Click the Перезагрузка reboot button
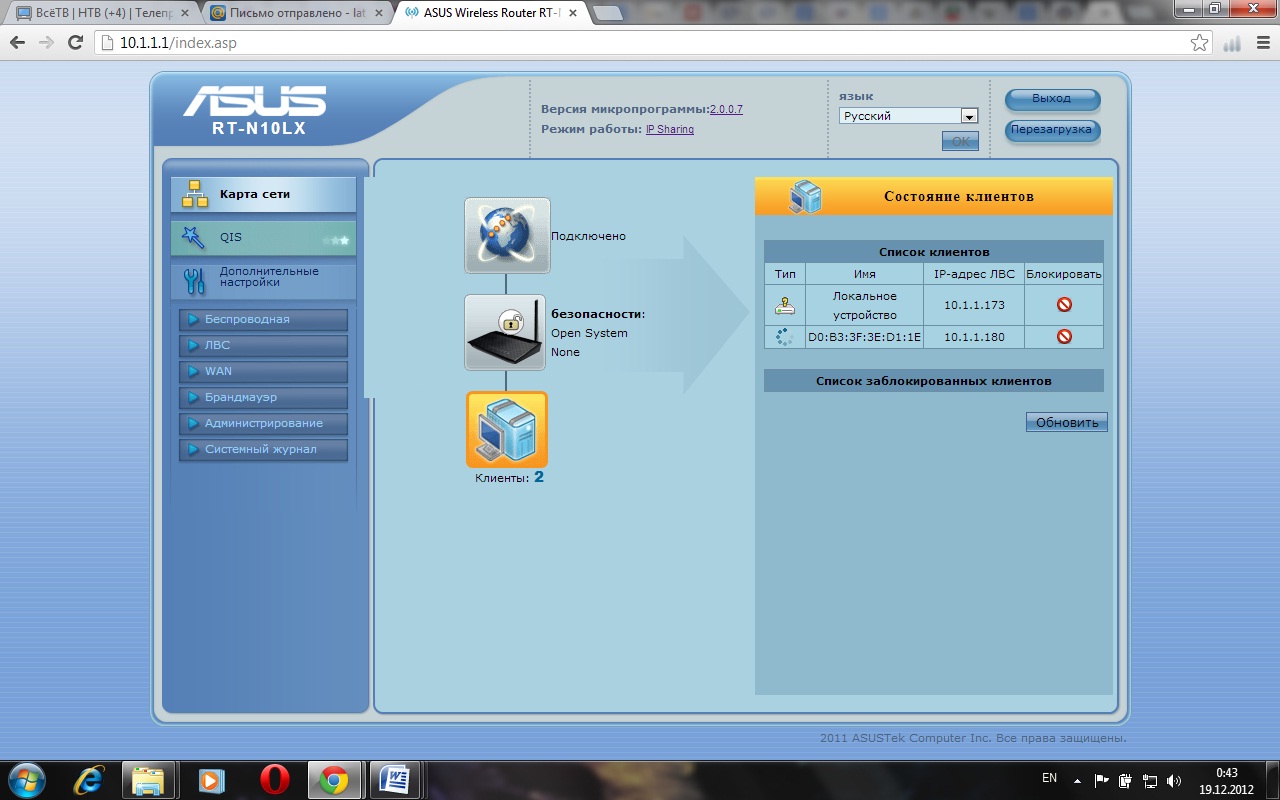Image resolution: width=1280 pixels, height=800 pixels. click(1052, 130)
